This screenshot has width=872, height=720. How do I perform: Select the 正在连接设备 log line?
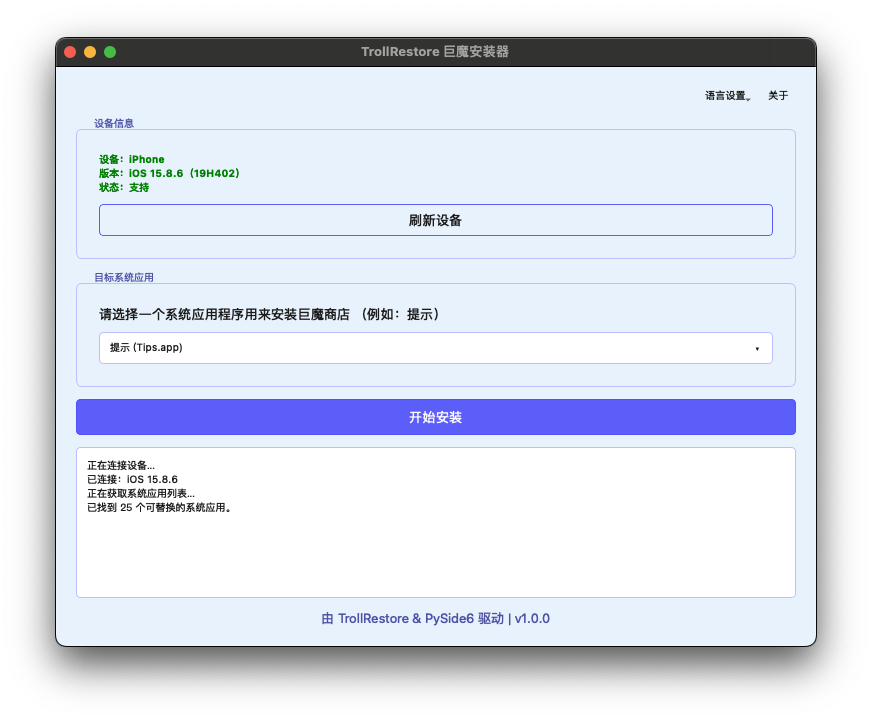121,466
